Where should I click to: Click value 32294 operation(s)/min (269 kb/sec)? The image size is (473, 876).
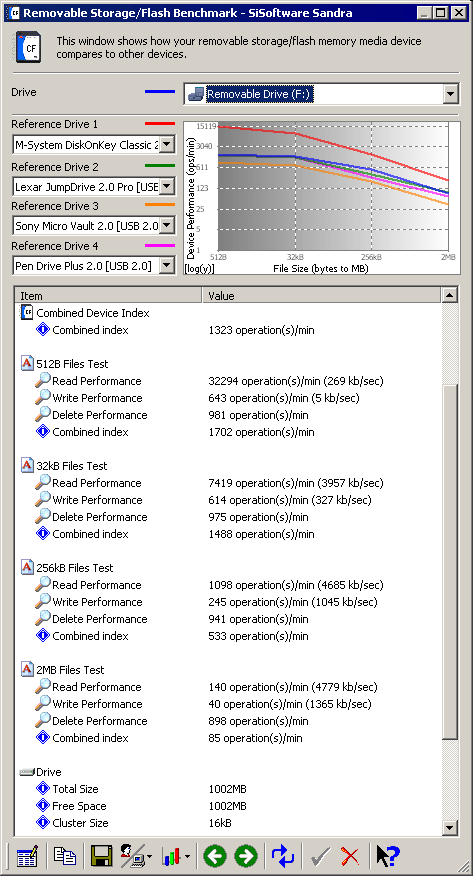(295, 381)
